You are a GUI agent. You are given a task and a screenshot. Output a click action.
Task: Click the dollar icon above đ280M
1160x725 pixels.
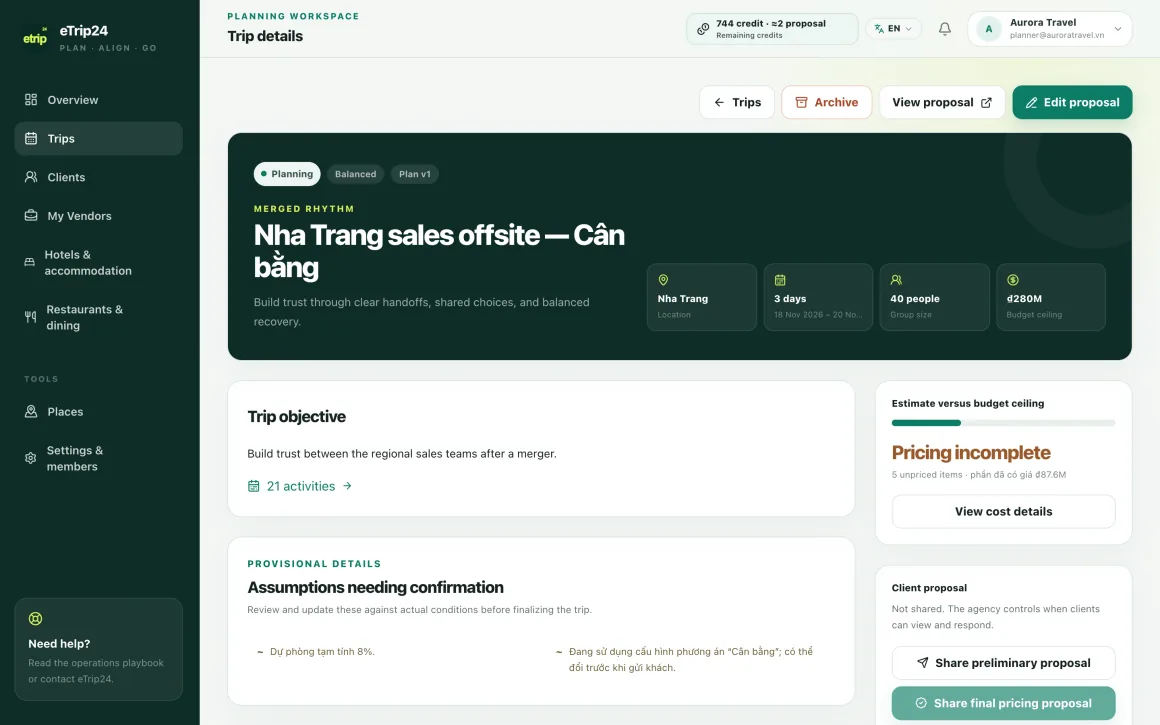tap(1013, 280)
